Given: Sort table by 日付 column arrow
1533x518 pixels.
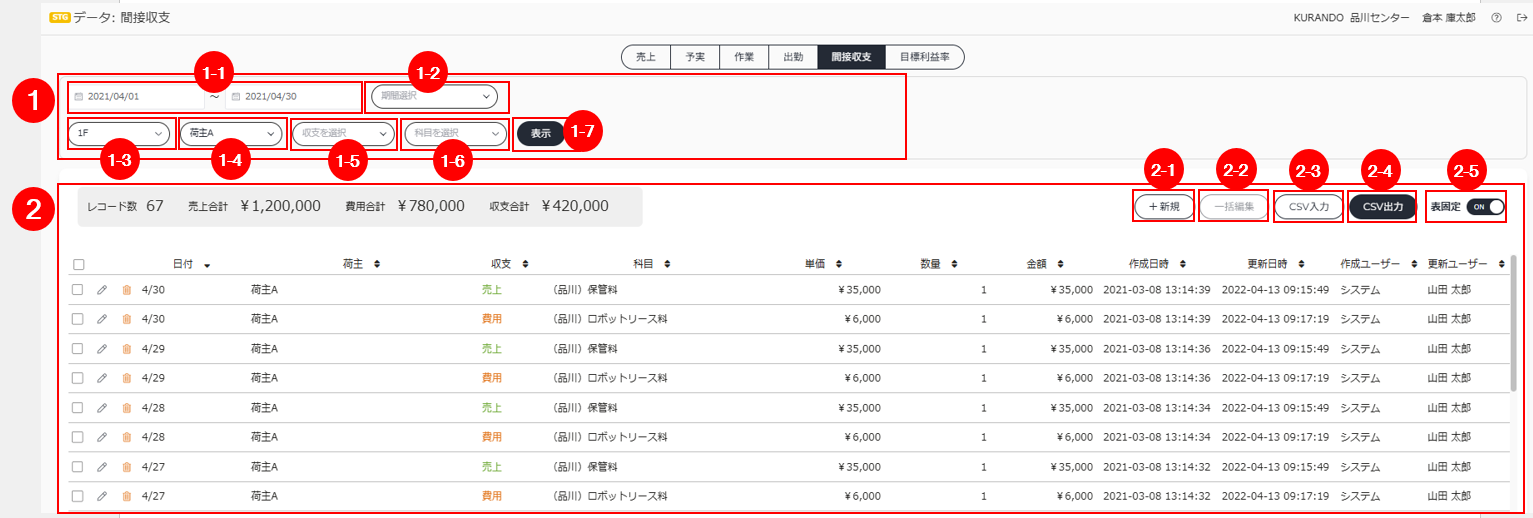Looking at the screenshot, I should tap(207, 265).
